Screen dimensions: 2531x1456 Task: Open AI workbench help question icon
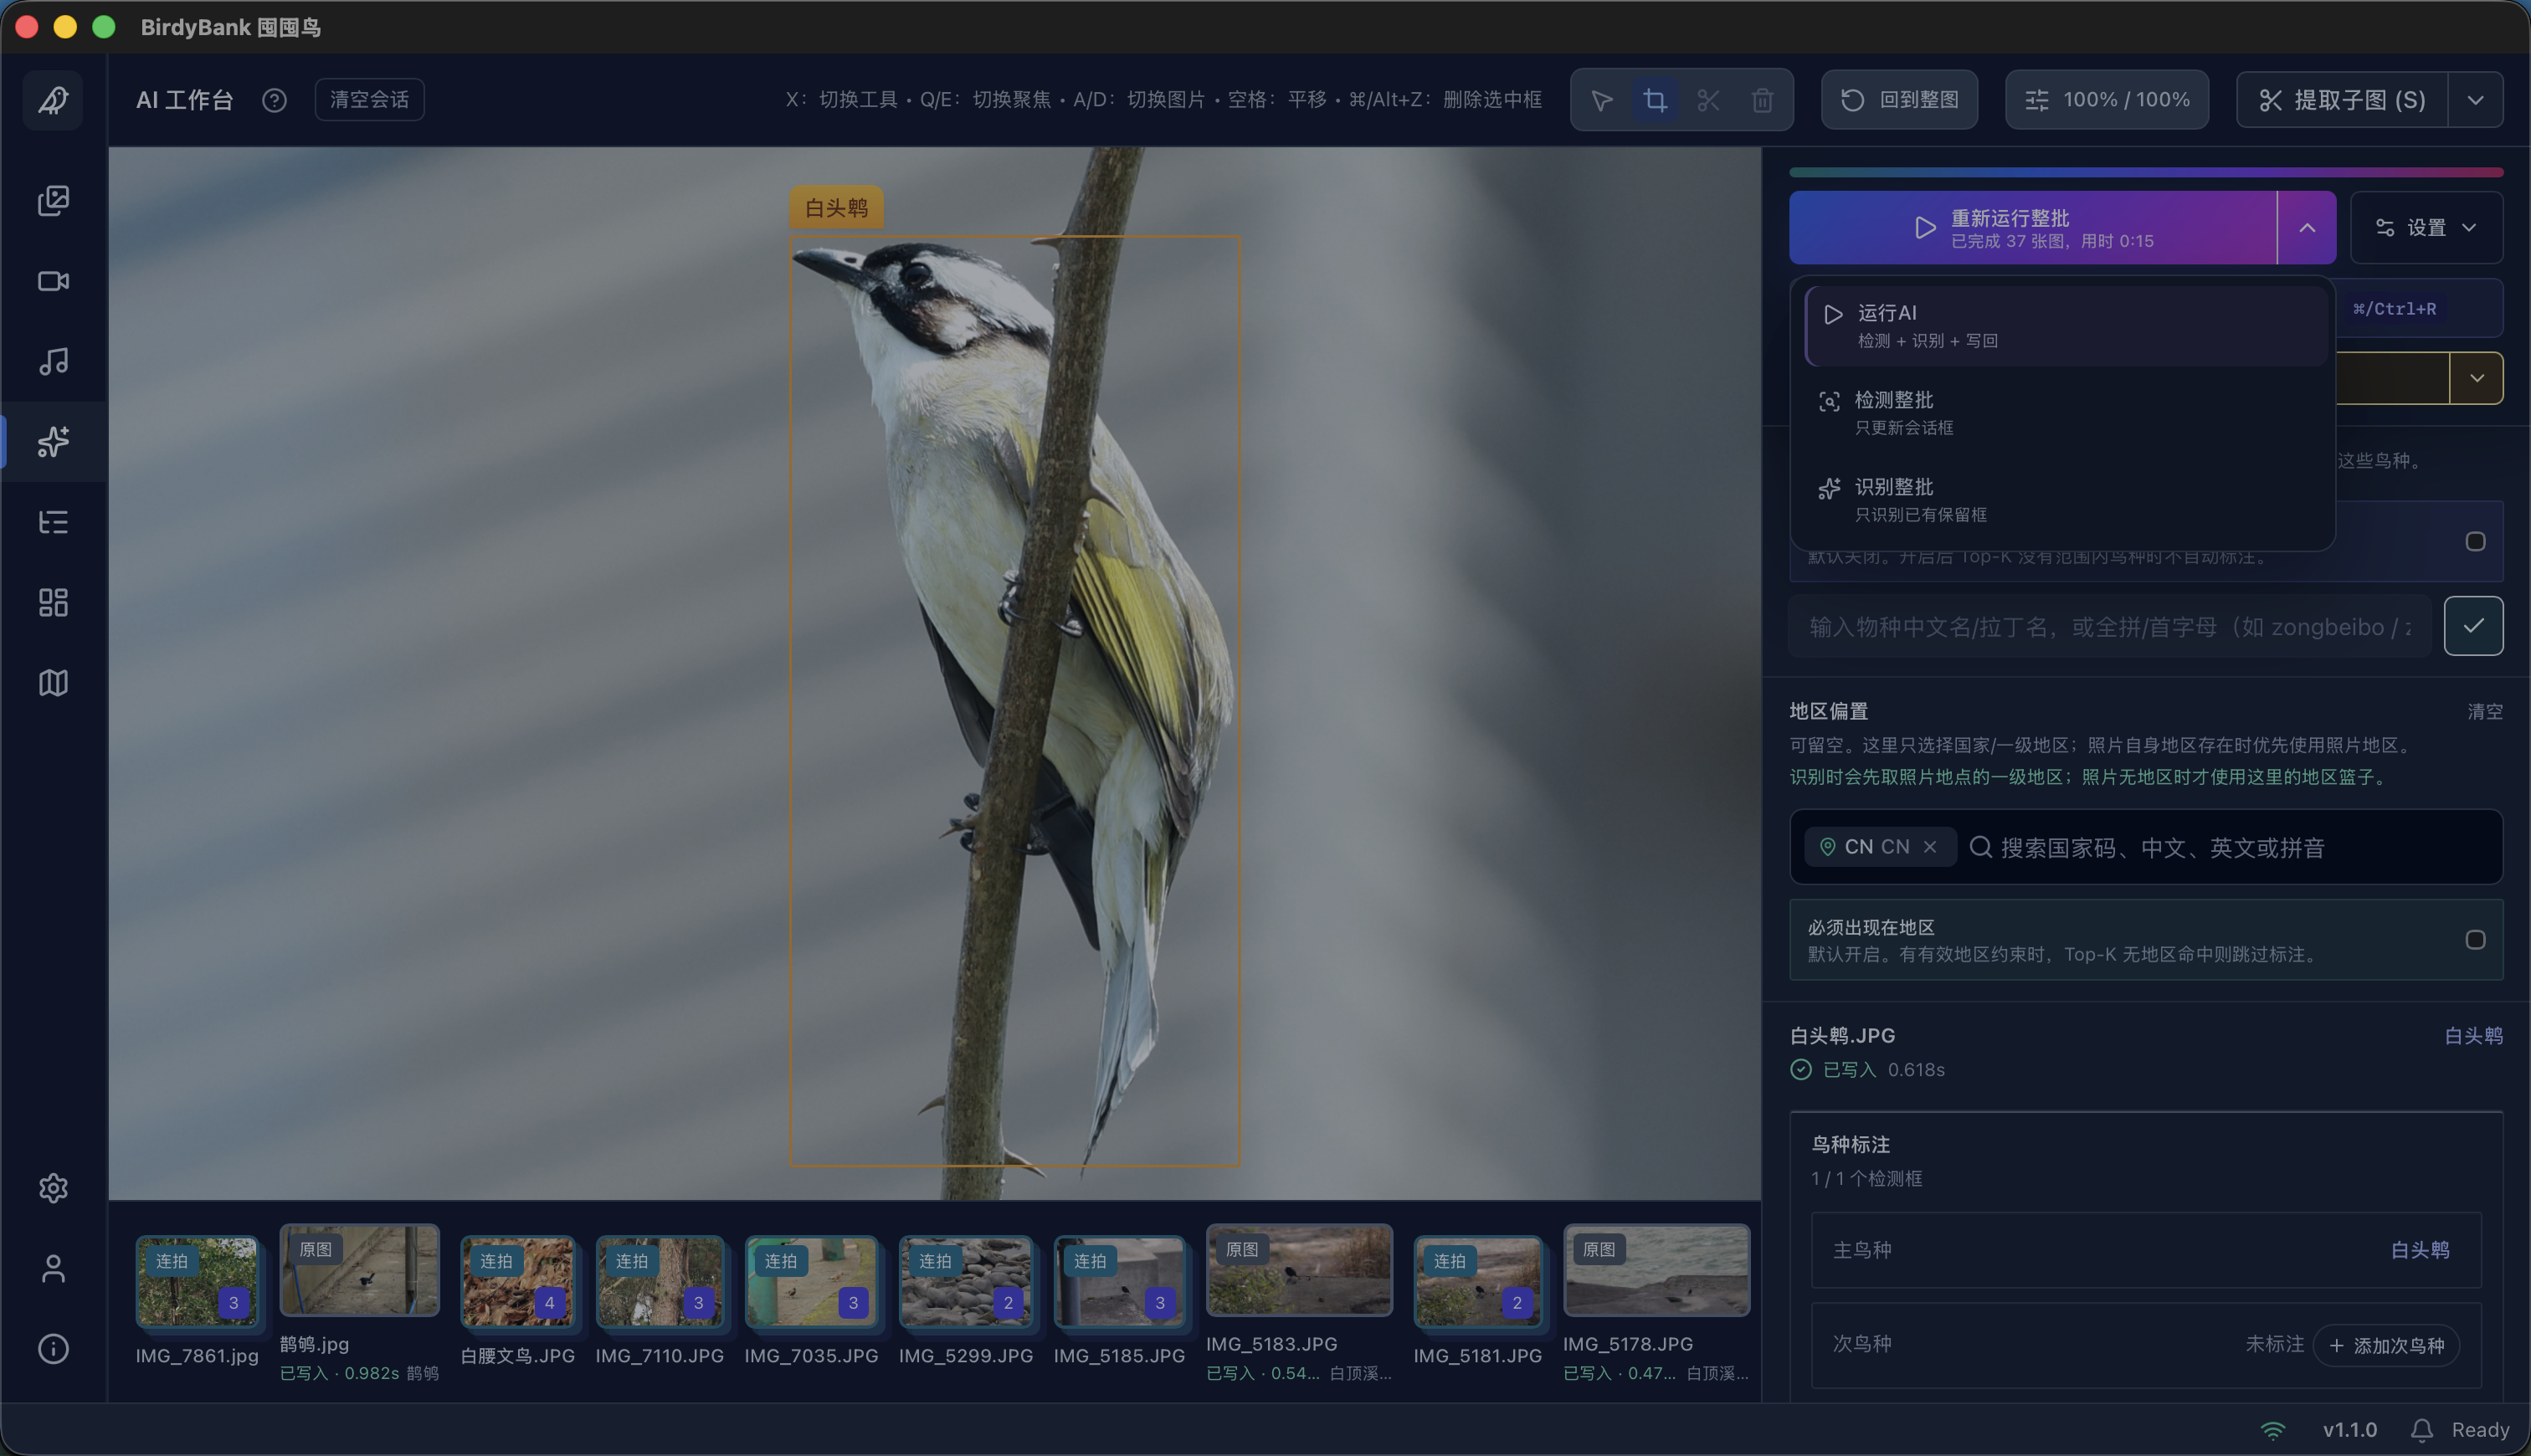274,100
